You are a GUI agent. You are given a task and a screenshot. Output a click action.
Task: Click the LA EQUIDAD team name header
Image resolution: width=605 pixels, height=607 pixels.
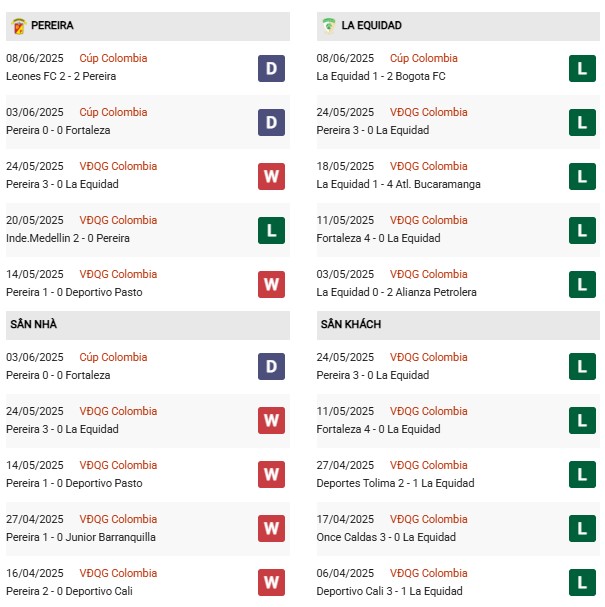pos(371,25)
